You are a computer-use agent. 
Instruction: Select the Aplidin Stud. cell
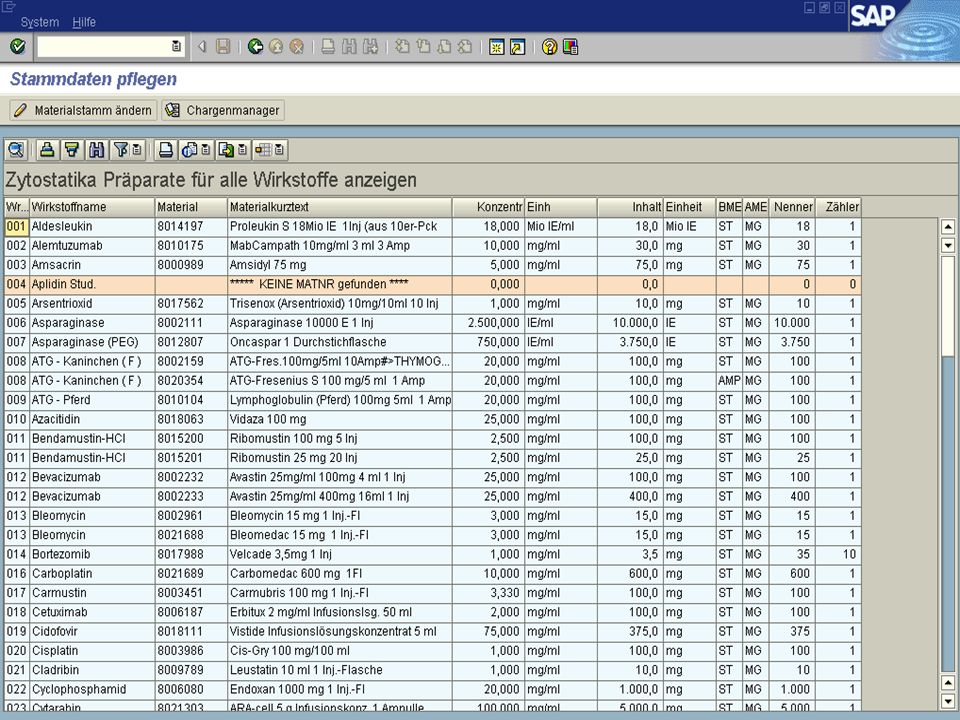(92, 284)
